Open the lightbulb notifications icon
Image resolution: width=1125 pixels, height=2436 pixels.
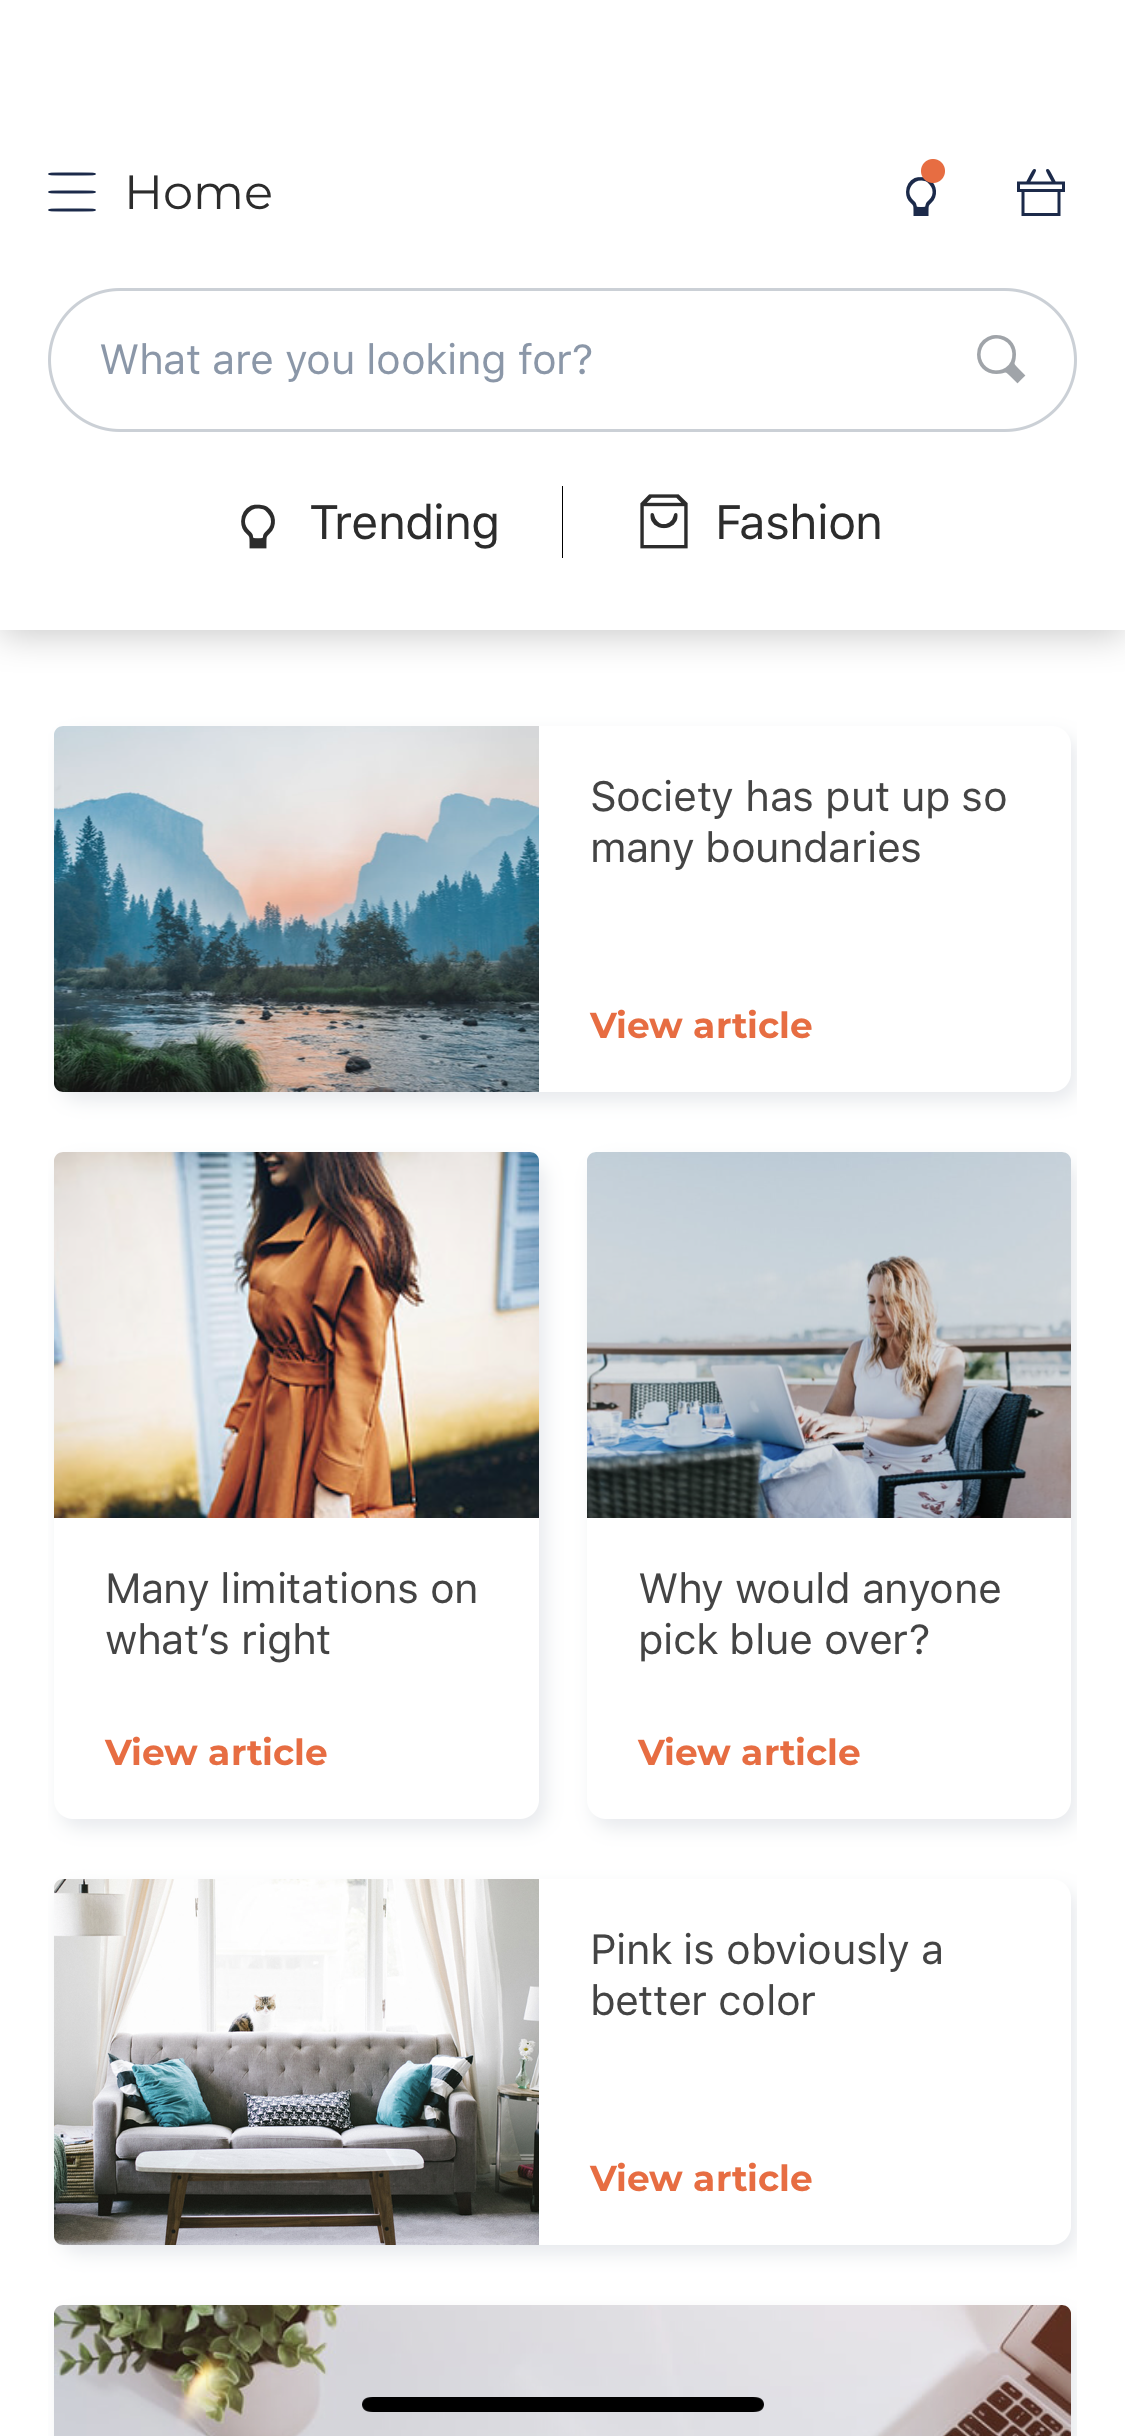click(x=924, y=189)
